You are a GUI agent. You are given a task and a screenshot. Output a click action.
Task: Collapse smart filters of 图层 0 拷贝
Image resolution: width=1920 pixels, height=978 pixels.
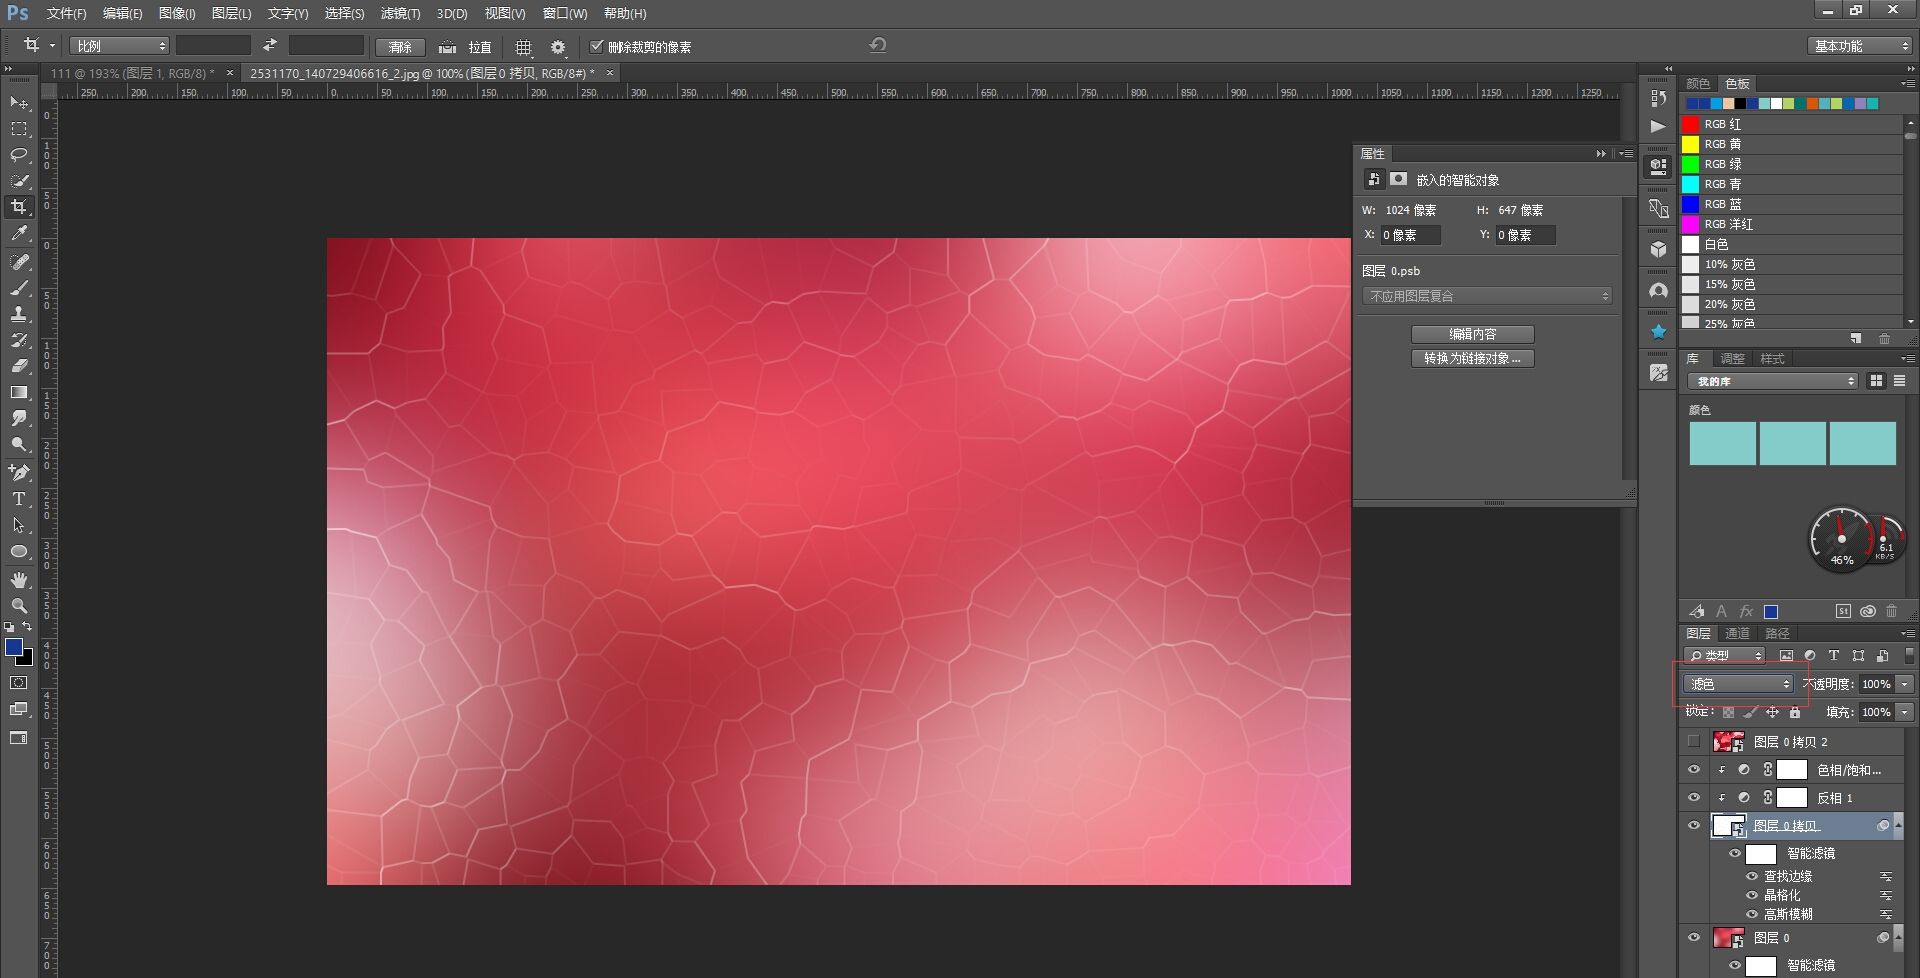click(1898, 826)
